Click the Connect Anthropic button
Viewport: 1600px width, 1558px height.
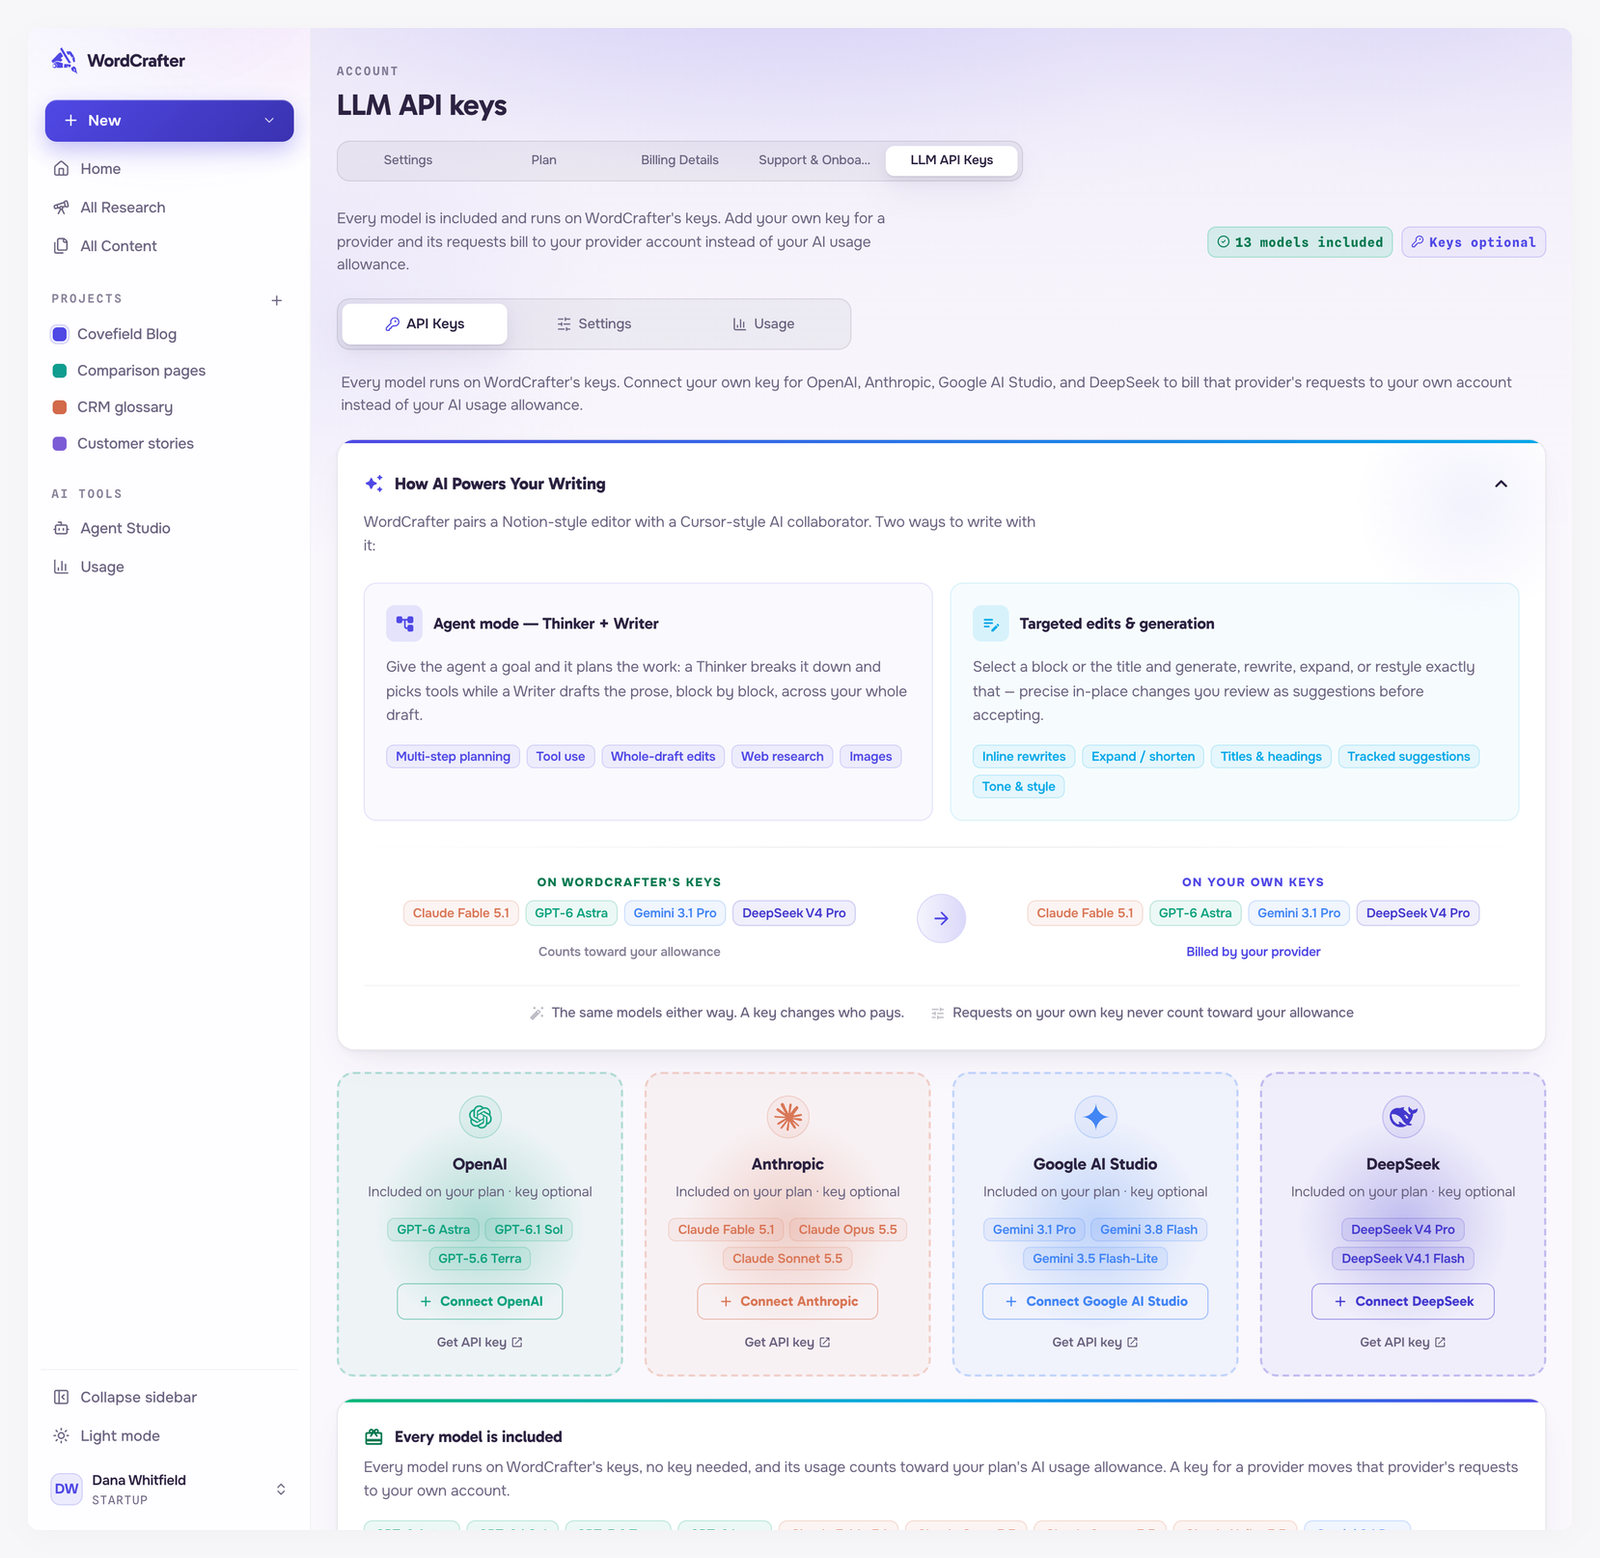point(788,1301)
